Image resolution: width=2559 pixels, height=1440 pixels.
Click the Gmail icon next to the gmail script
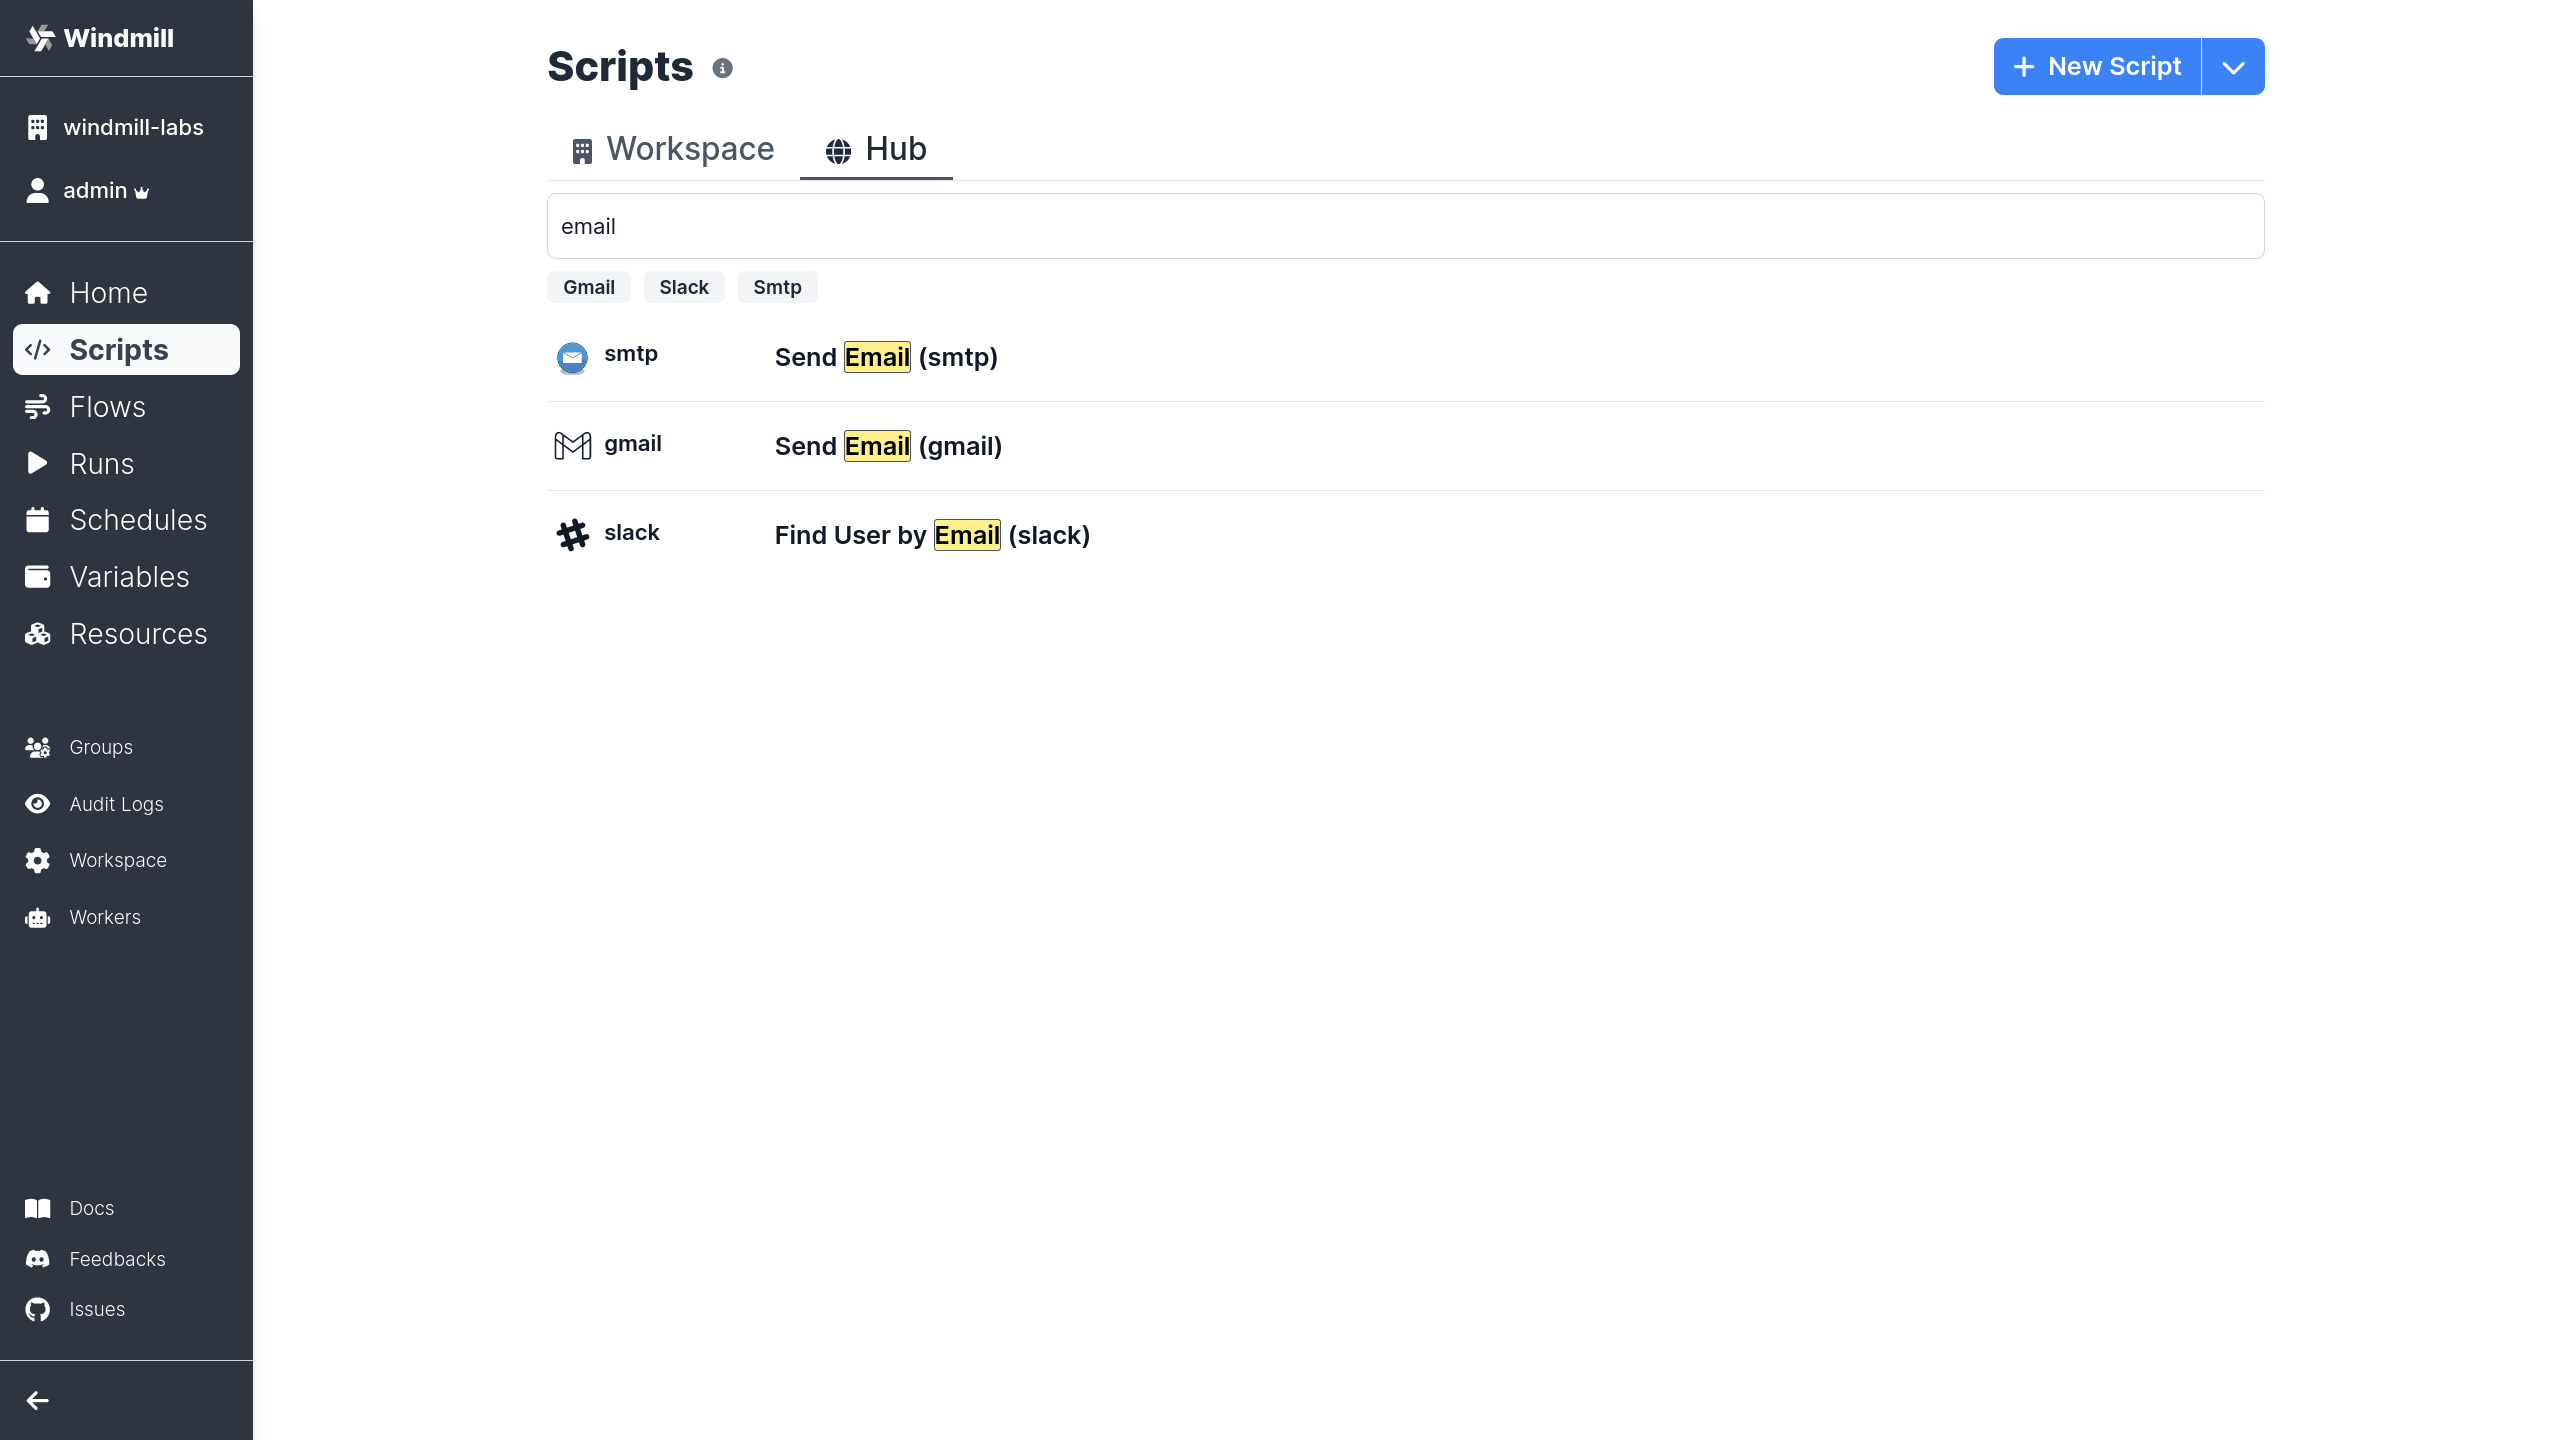point(572,445)
